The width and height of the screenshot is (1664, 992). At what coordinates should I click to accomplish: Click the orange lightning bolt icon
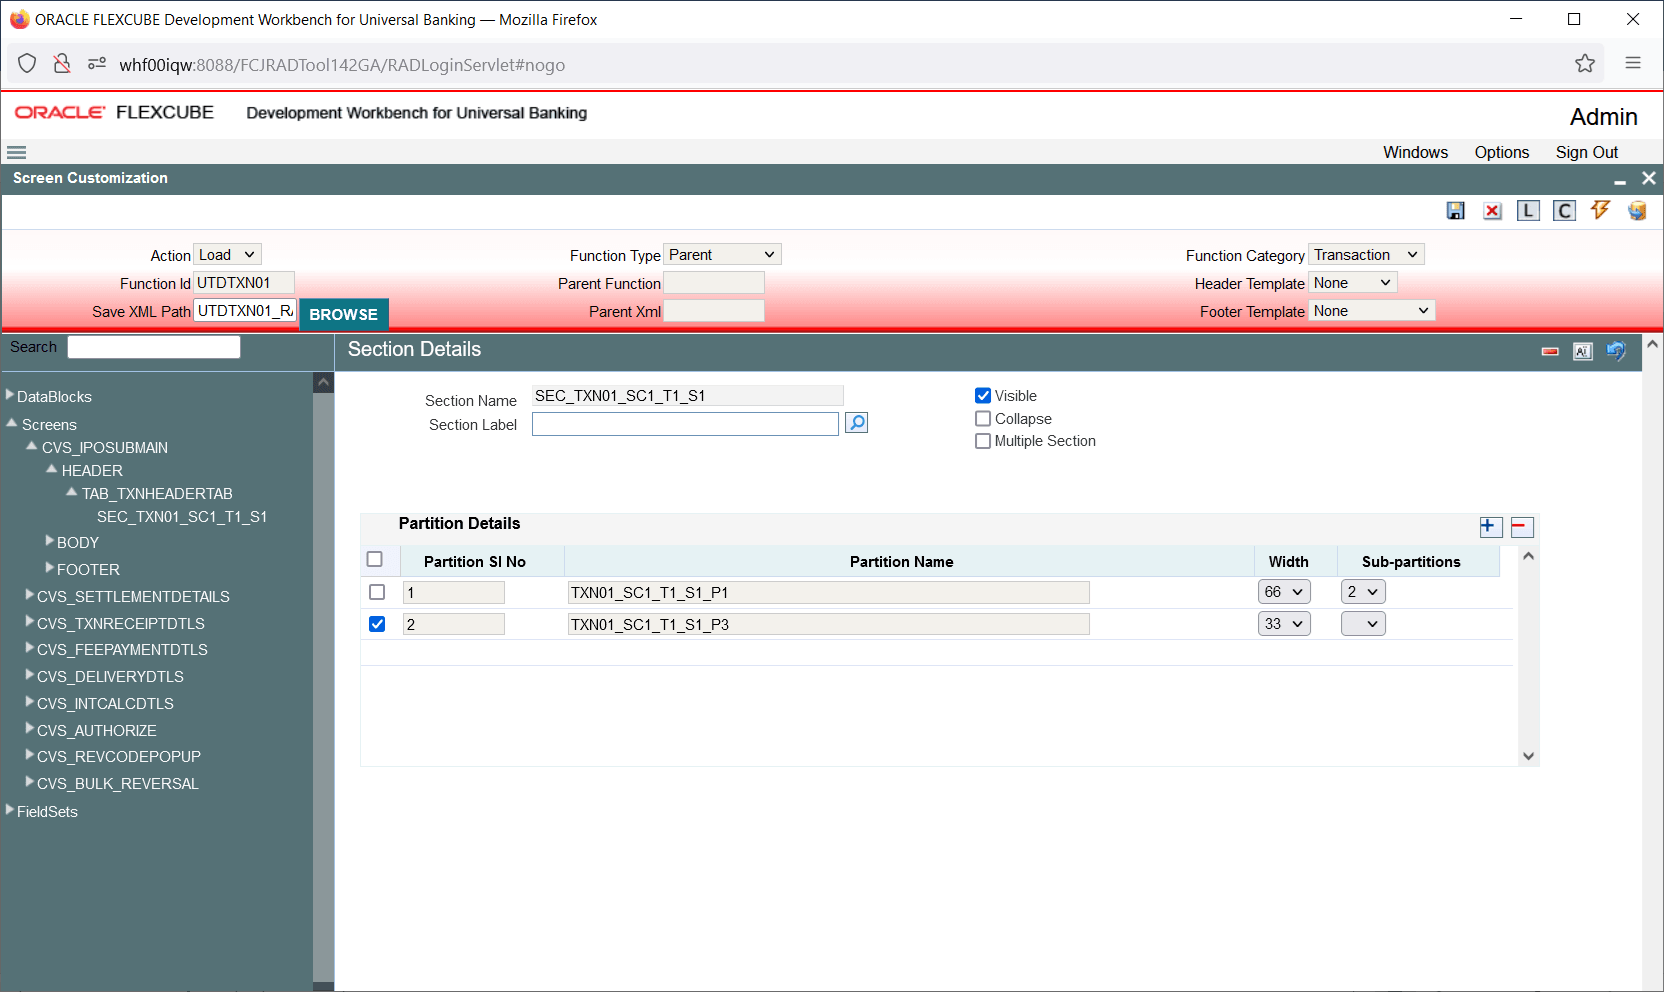pos(1600,210)
